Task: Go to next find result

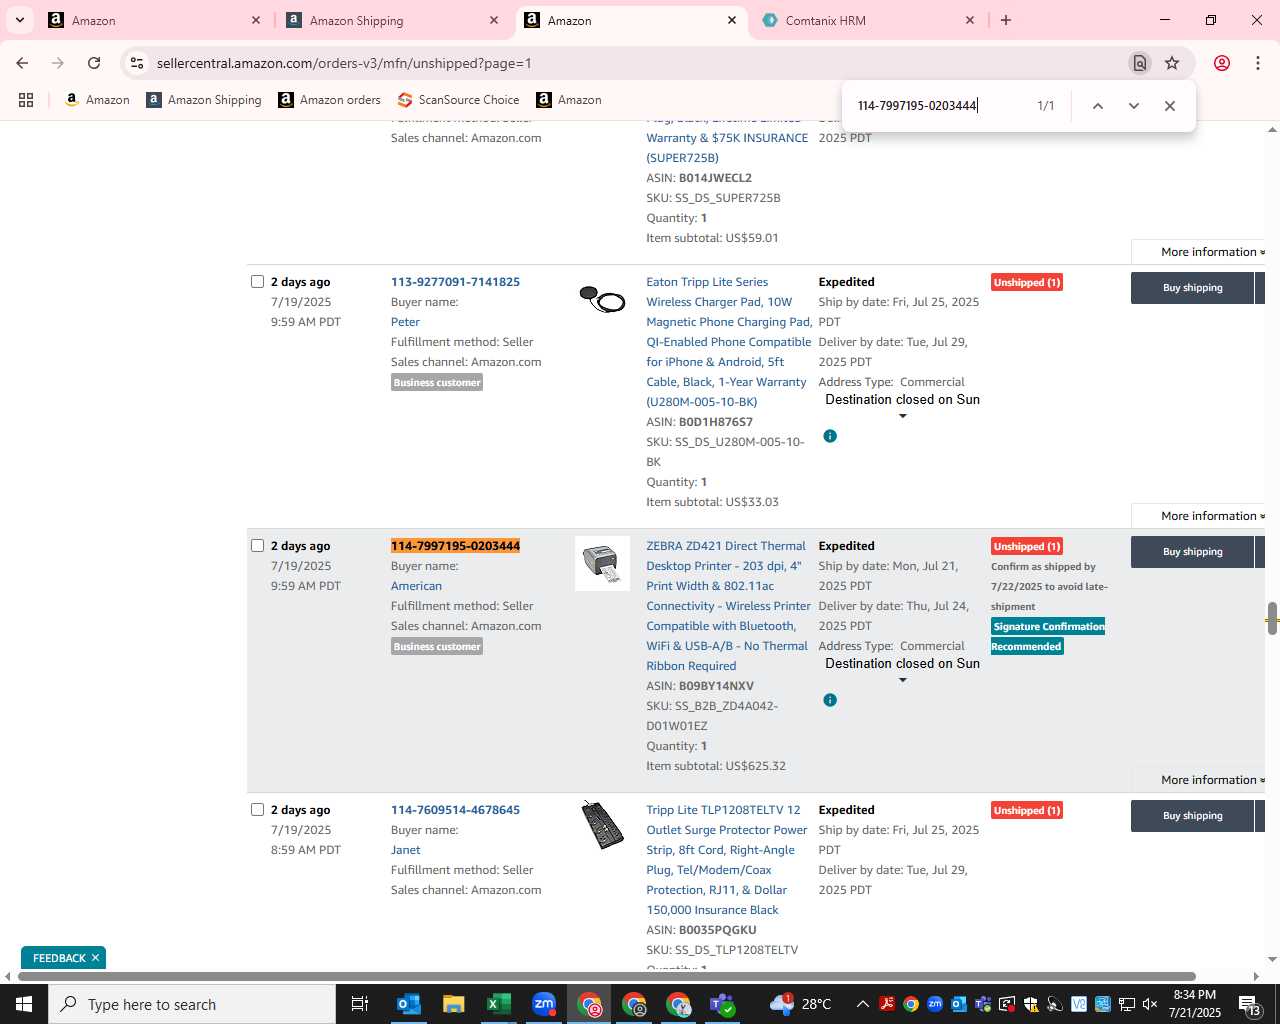Action: (x=1133, y=106)
